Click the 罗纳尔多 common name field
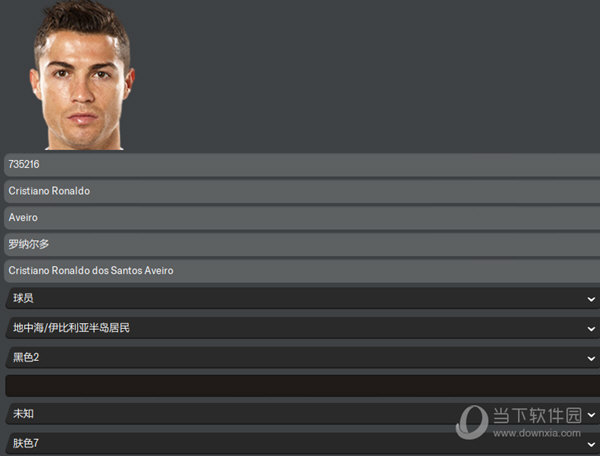This screenshot has height=456, width=600. point(302,244)
